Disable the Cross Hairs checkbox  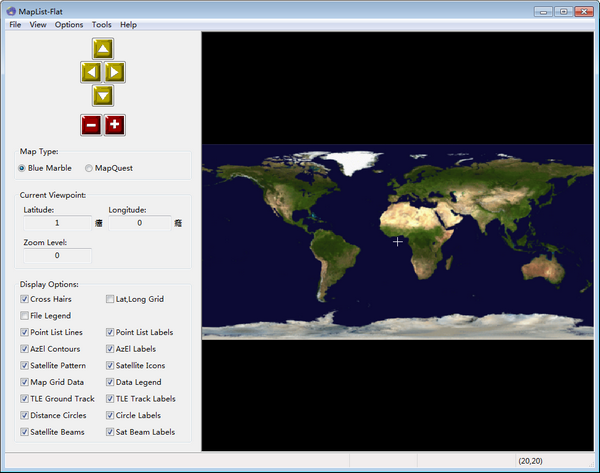(25, 299)
